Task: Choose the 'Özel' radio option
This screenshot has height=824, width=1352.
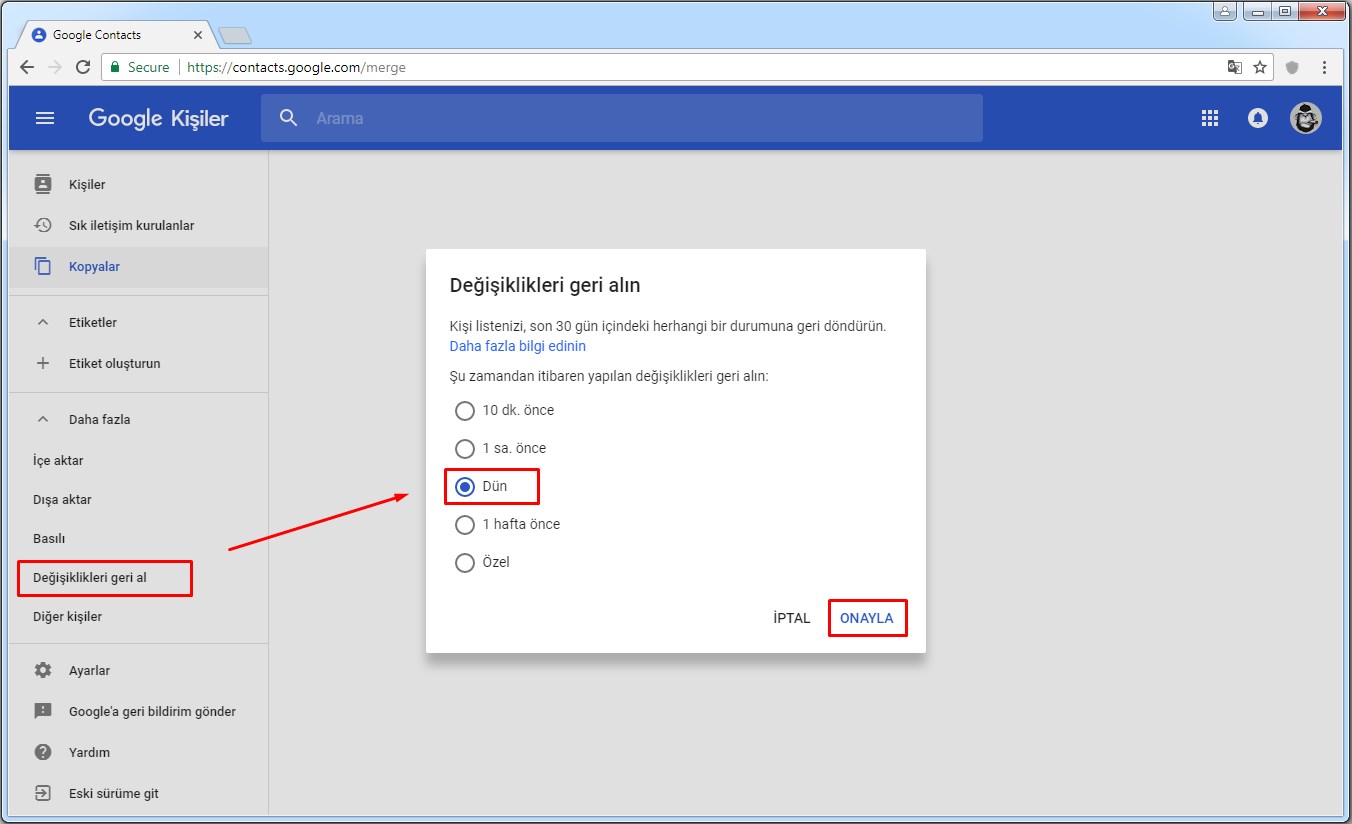Action: pyautogui.click(x=465, y=562)
